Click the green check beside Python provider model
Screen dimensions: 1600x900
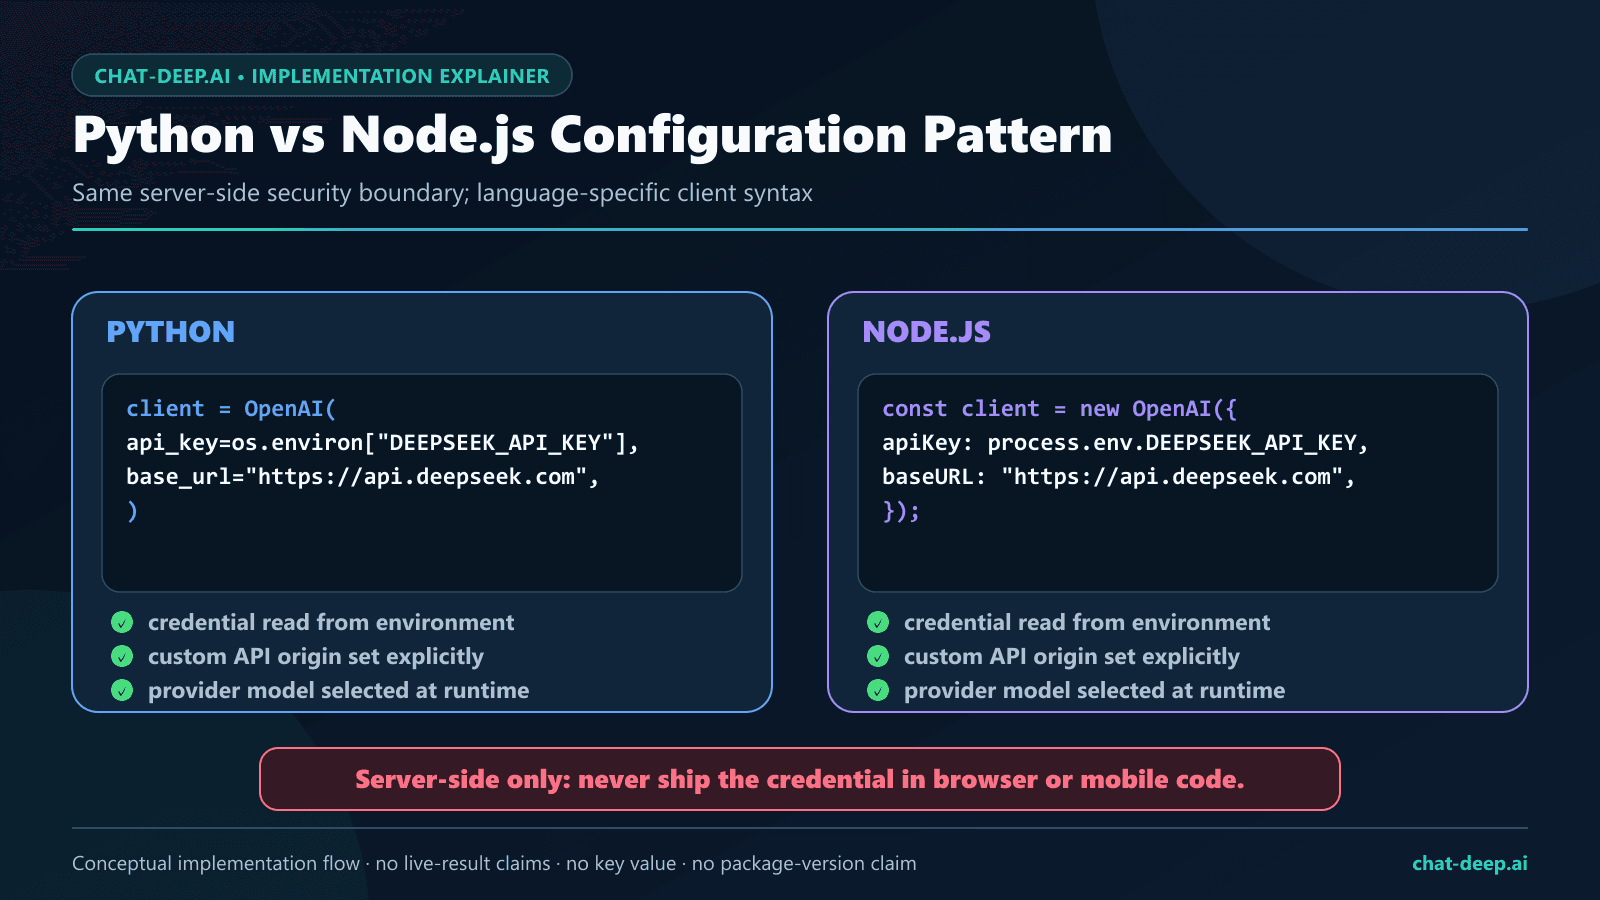pos(122,691)
